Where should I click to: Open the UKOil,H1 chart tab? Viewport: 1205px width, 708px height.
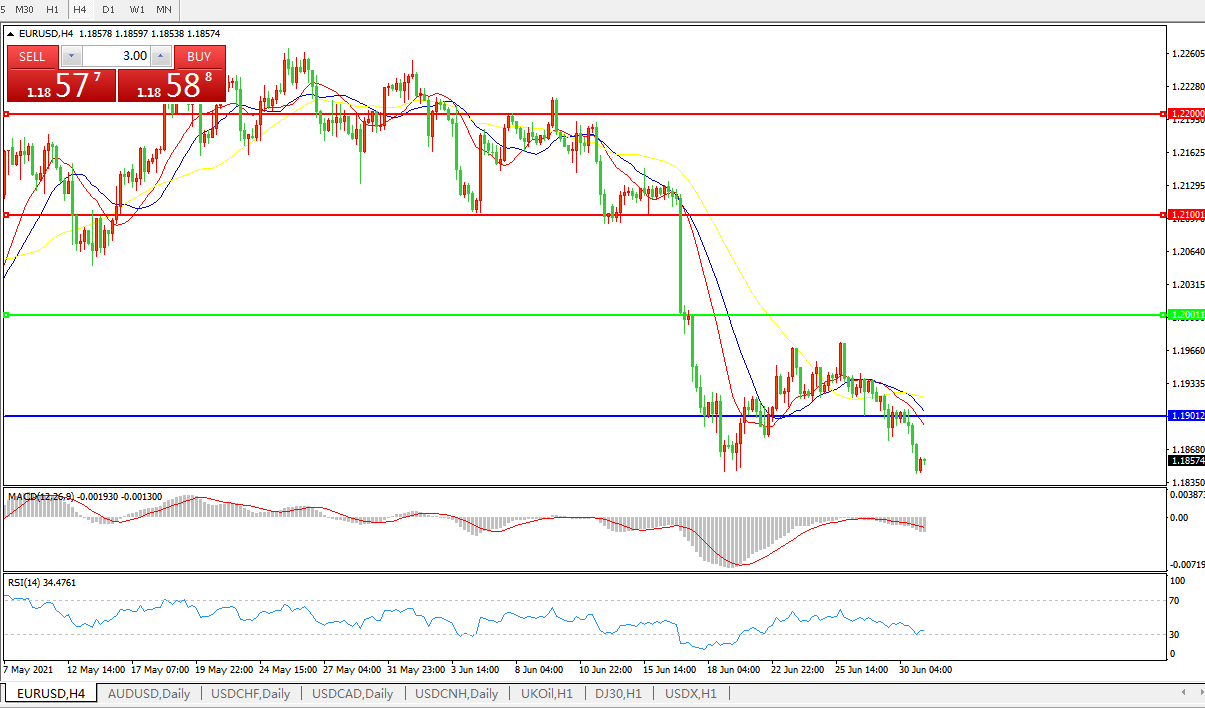(548, 693)
